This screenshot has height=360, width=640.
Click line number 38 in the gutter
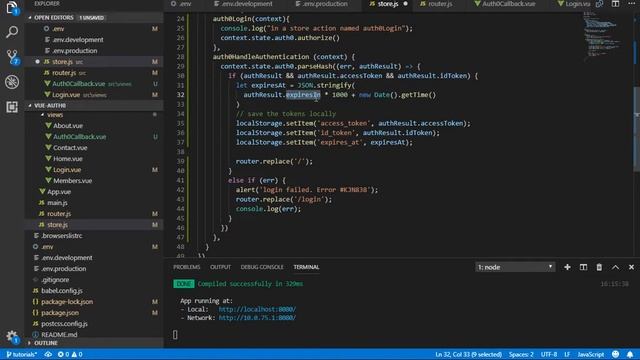[x=180, y=152]
